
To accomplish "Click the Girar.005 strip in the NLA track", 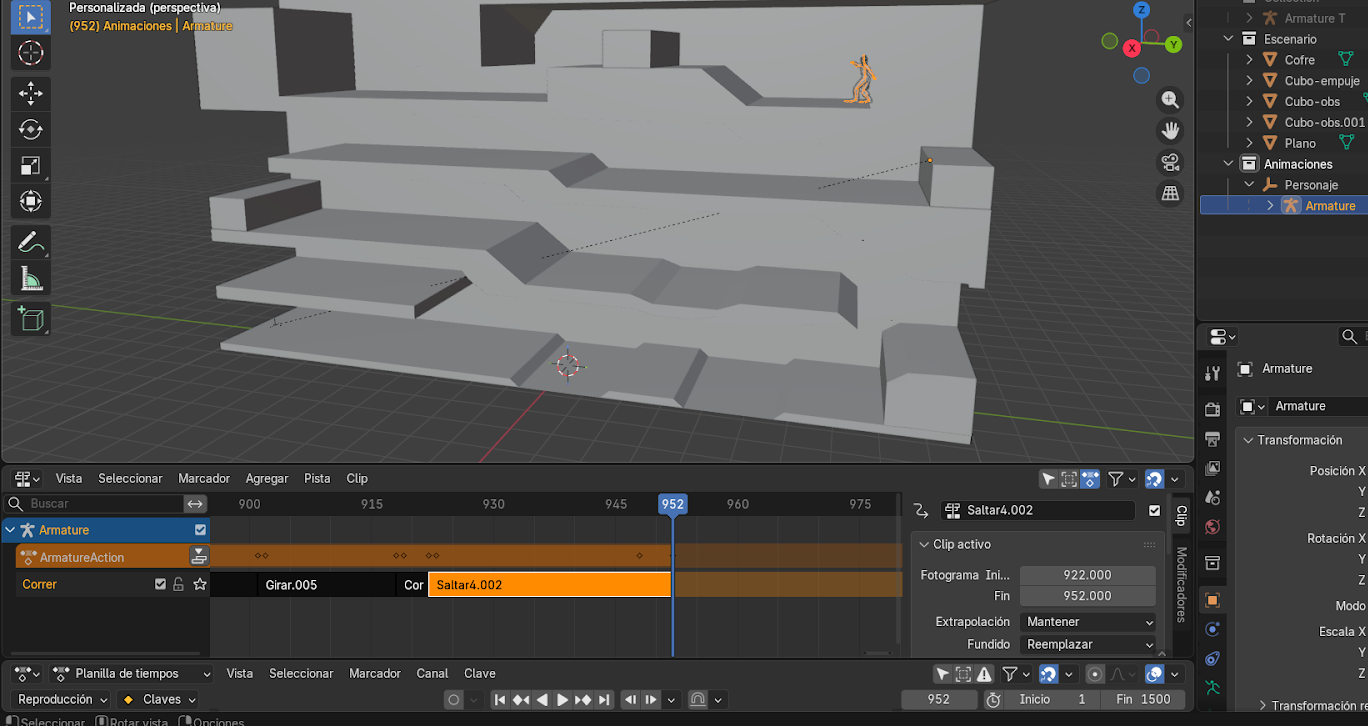I will (x=325, y=585).
